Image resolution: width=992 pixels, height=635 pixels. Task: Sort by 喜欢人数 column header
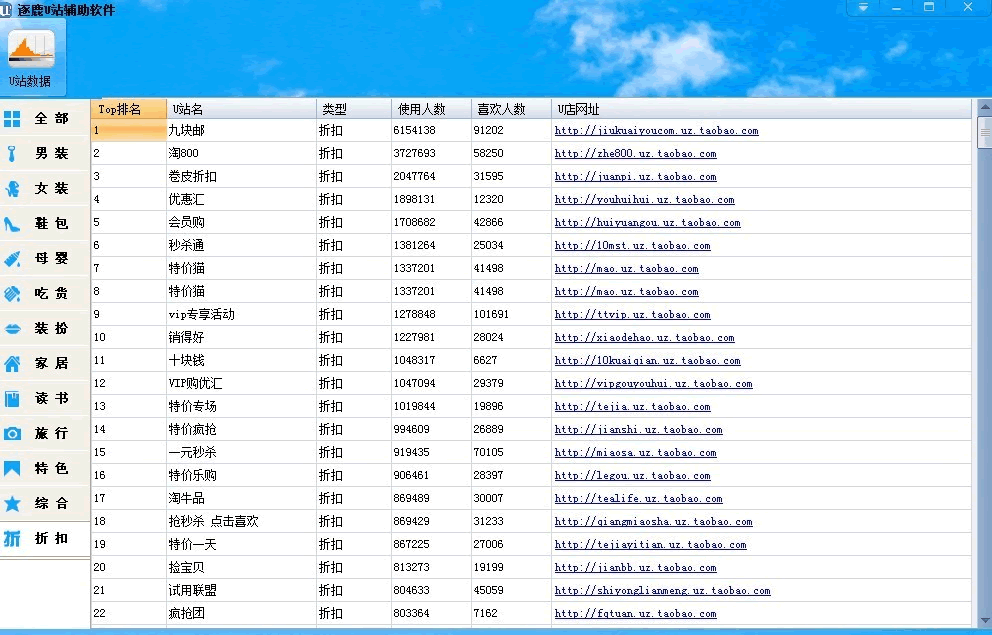tap(511, 109)
